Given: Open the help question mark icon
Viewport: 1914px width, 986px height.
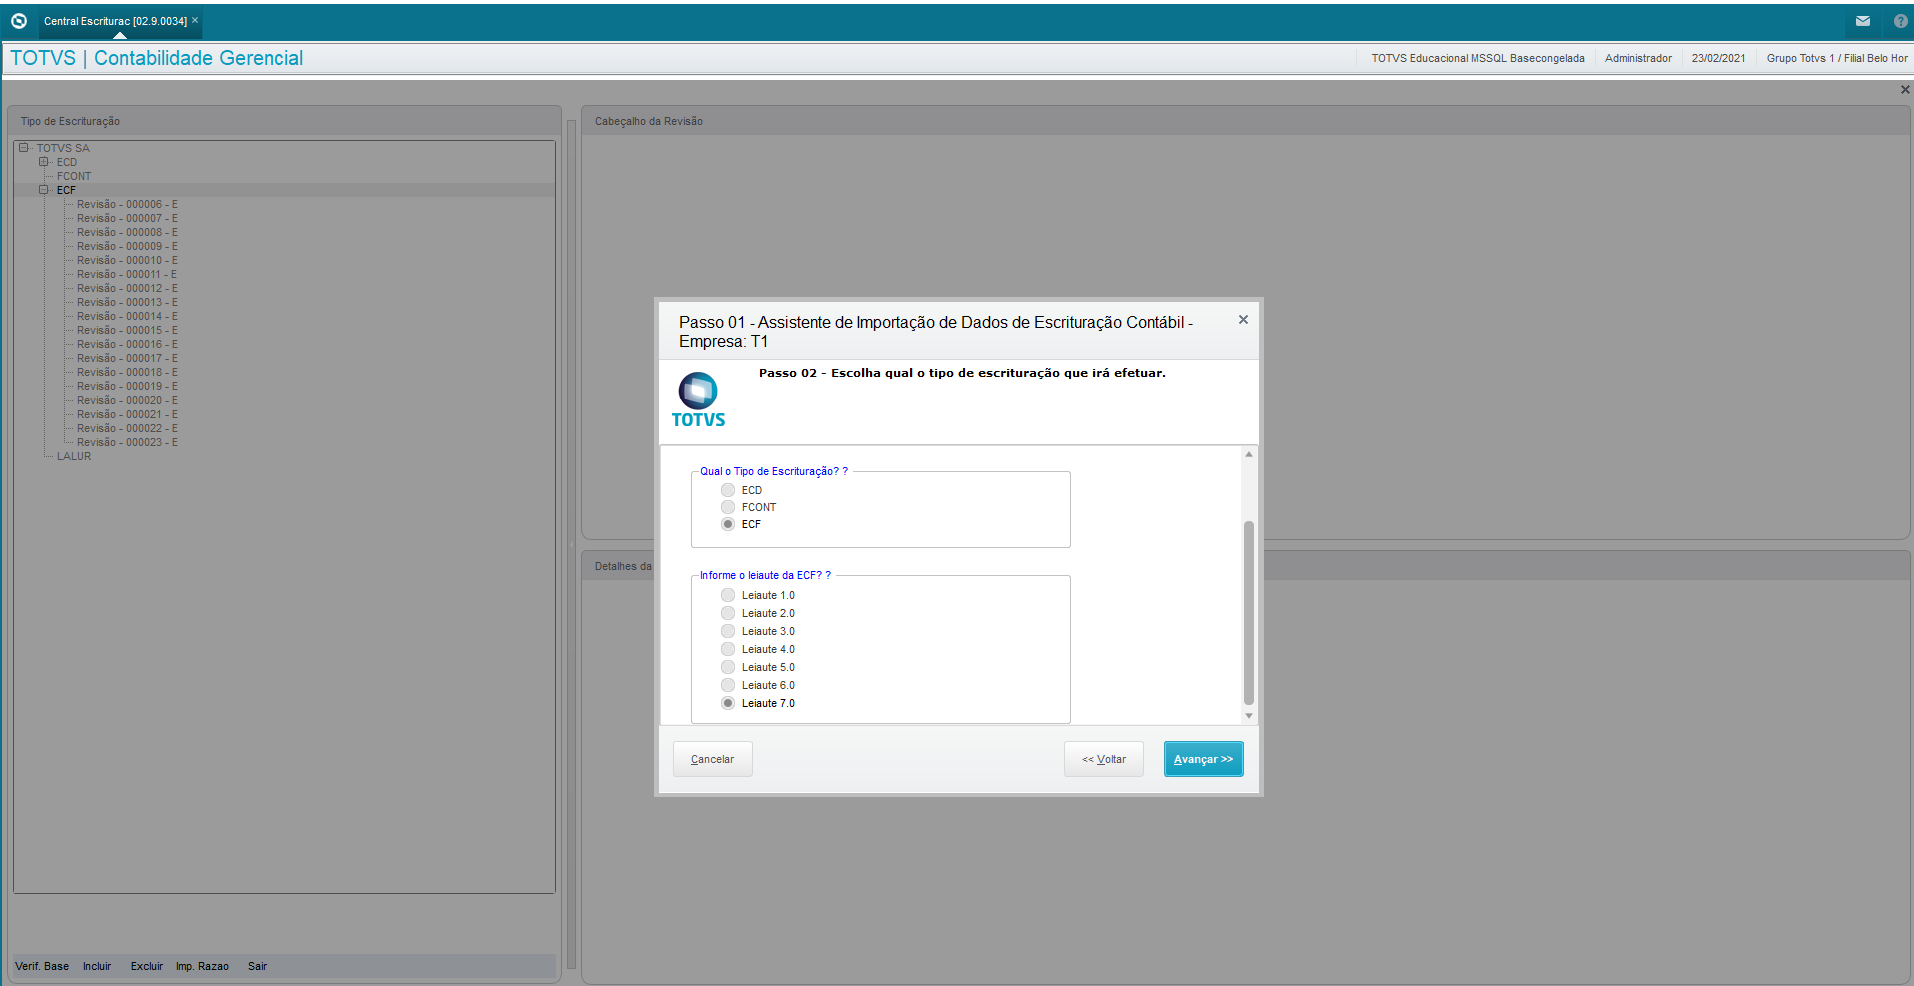Looking at the screenshot, I should pyautogui.click(x=1900, y=21).
